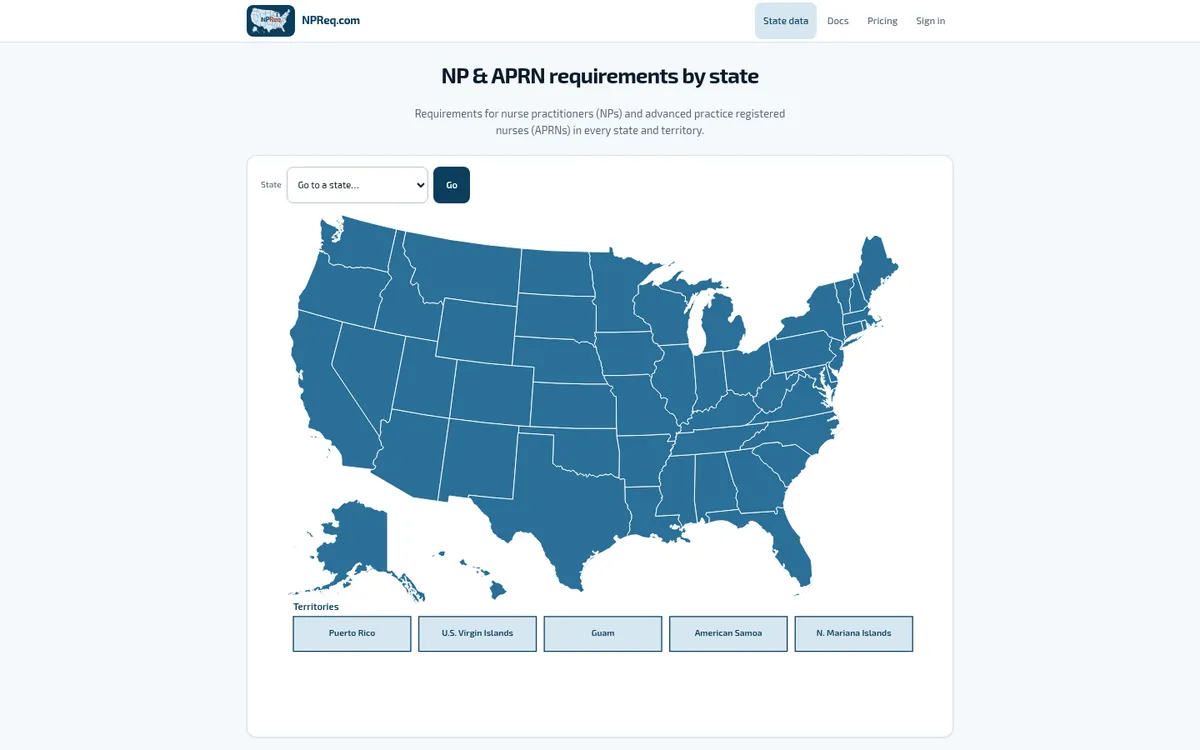Select the U.S. Virgin Islands button
This screenshot has width=1200, height=750.
[477, 634]
